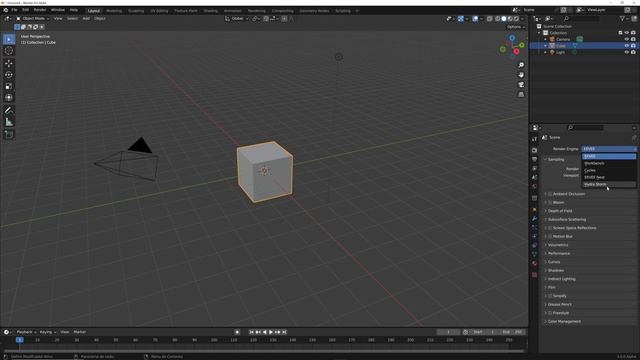This screenshot has height=360, width=640.
Task: Enable the Motion Blur checkbox
Action: coord(550,236)
